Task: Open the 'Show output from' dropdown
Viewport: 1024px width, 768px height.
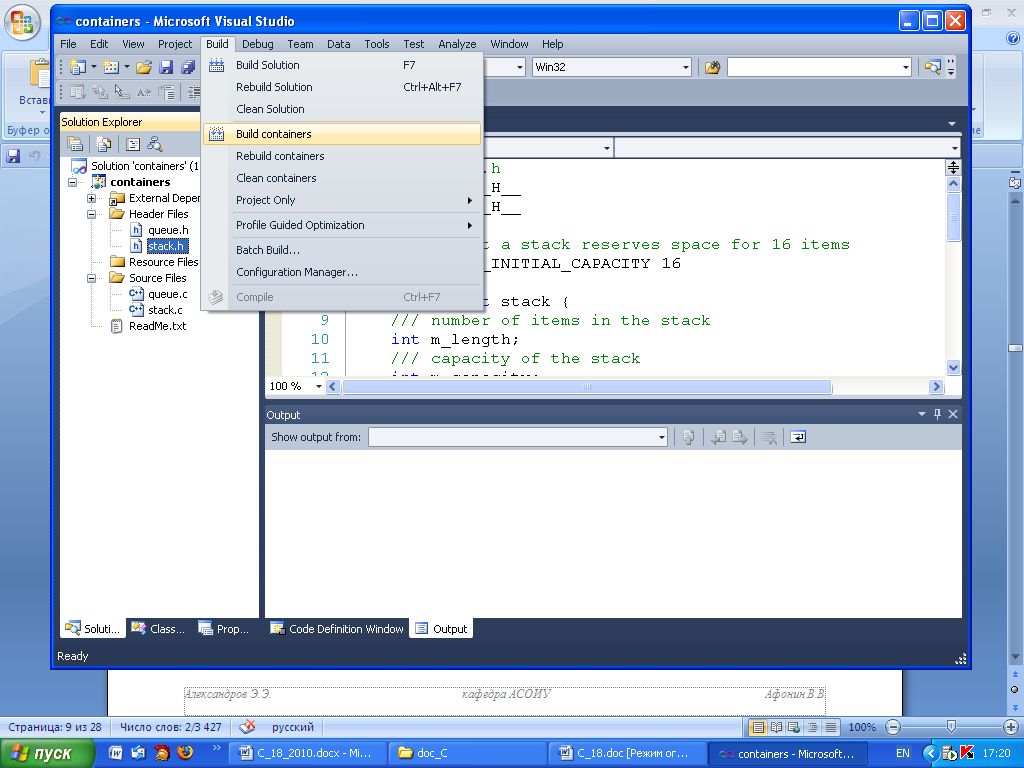Action: pos(661,437)
